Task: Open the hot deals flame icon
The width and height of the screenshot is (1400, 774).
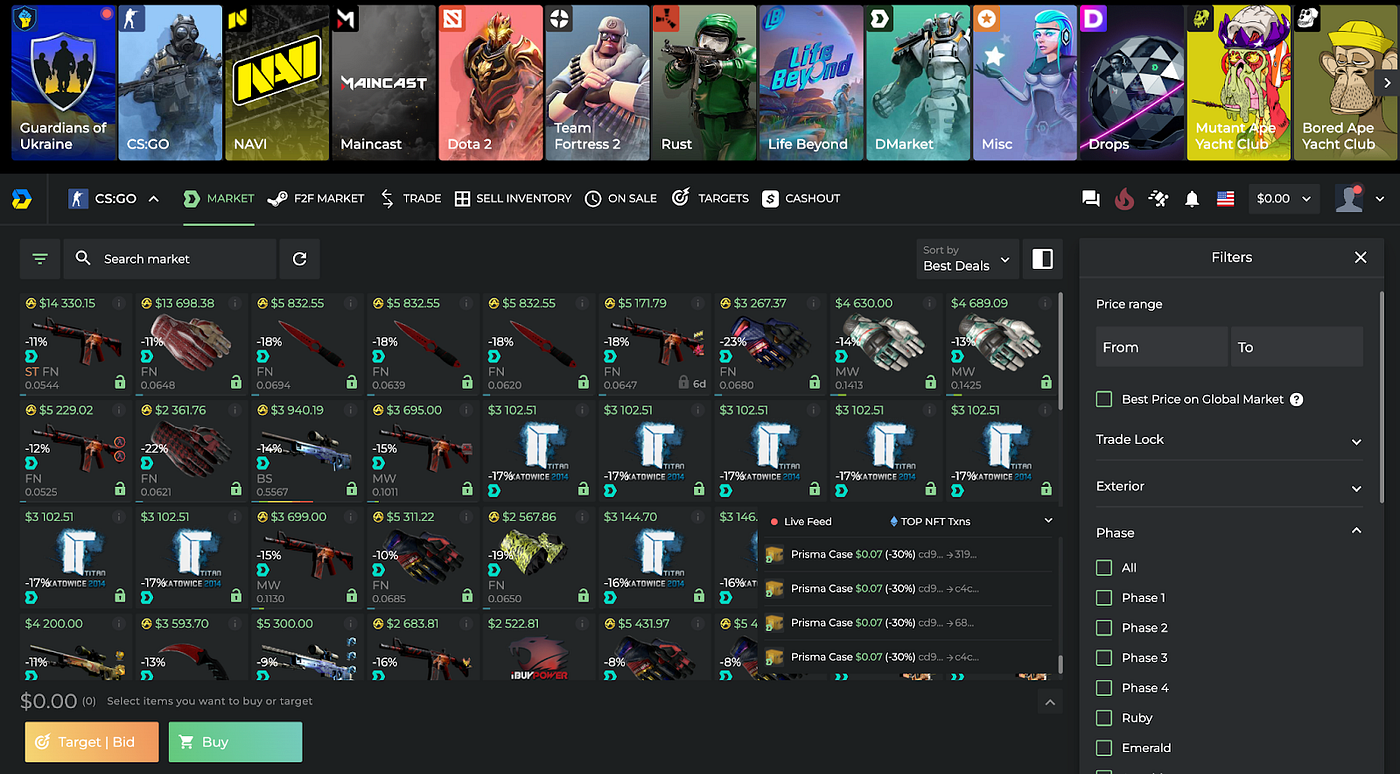Action: tap(1125, 199)
